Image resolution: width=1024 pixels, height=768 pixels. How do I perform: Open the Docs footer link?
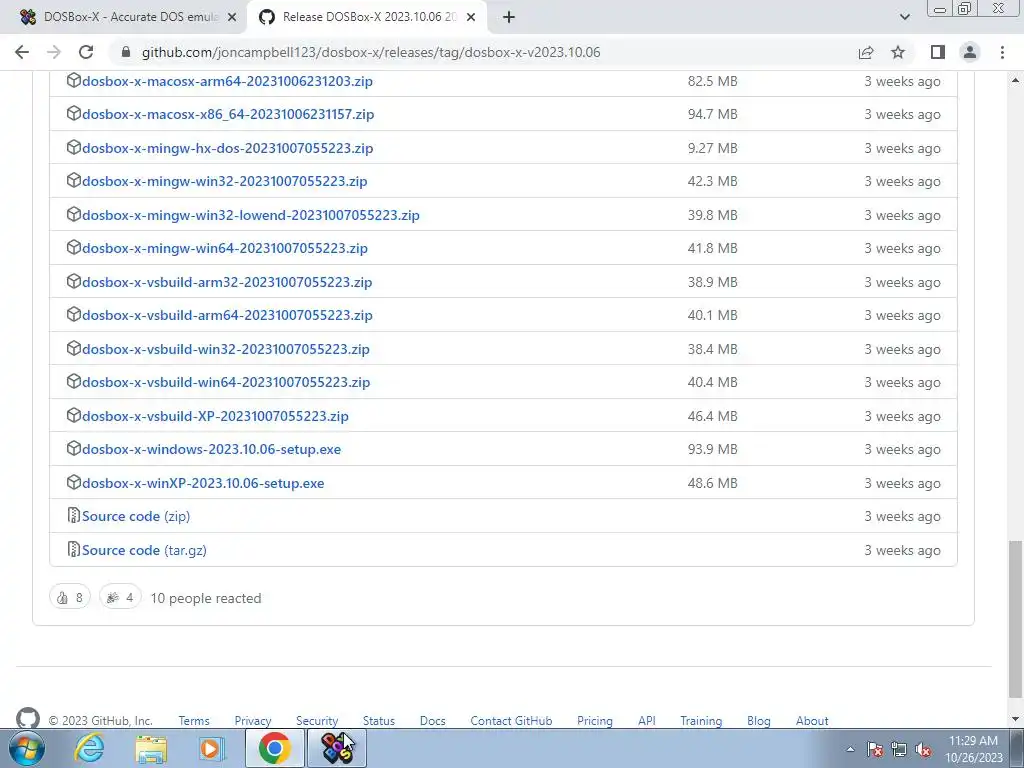[432, 721]
